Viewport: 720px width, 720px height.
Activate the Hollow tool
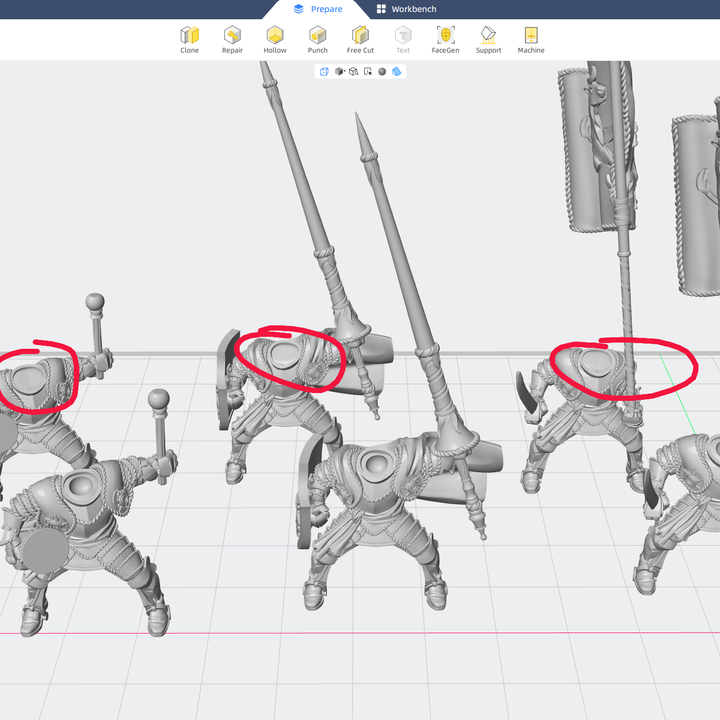(x=275, y=39)
